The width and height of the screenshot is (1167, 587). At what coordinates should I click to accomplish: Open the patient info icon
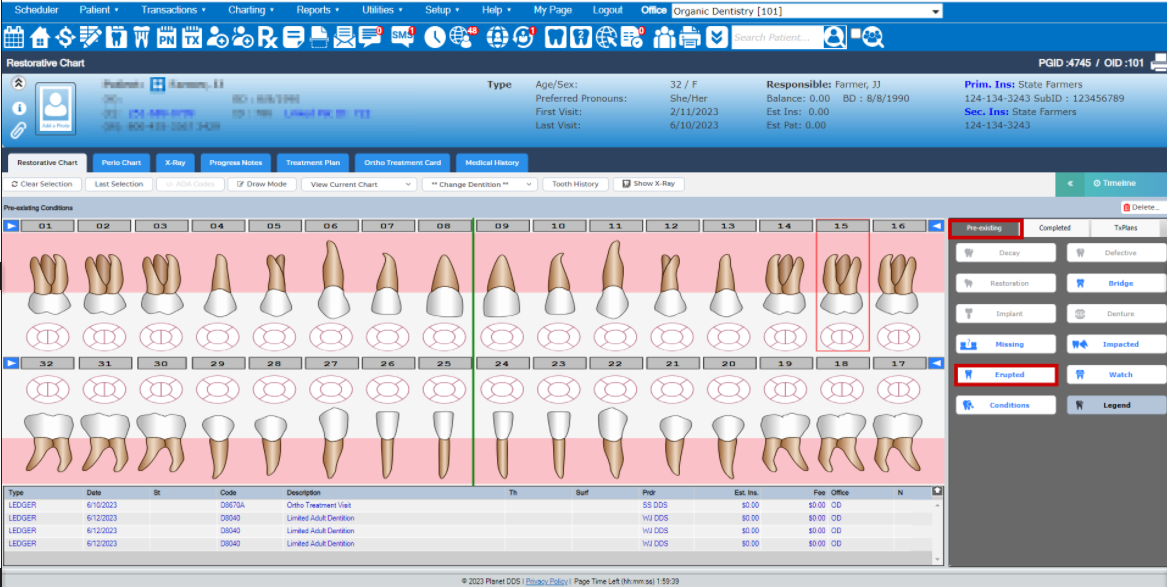(x=18, y=106)
